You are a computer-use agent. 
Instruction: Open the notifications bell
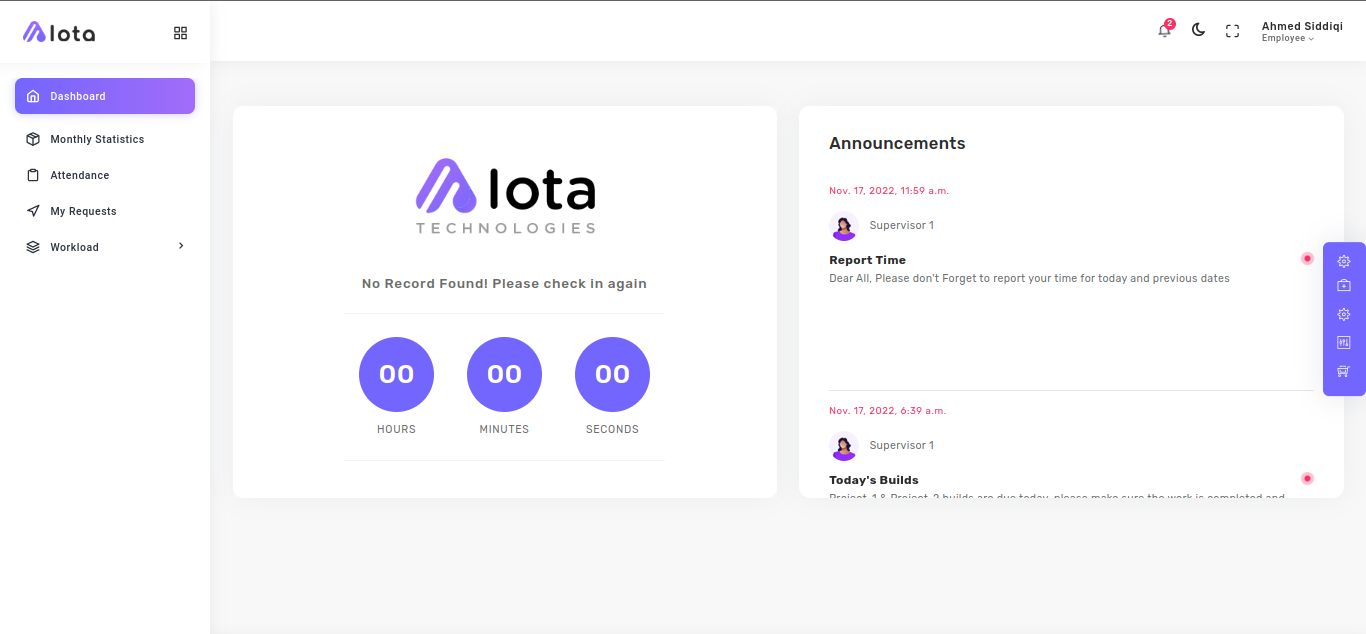point(1164,31)
